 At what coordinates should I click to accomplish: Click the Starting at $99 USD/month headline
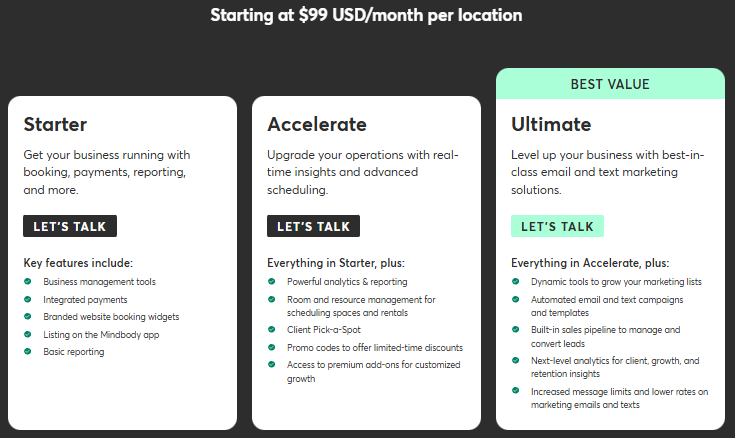366,15
